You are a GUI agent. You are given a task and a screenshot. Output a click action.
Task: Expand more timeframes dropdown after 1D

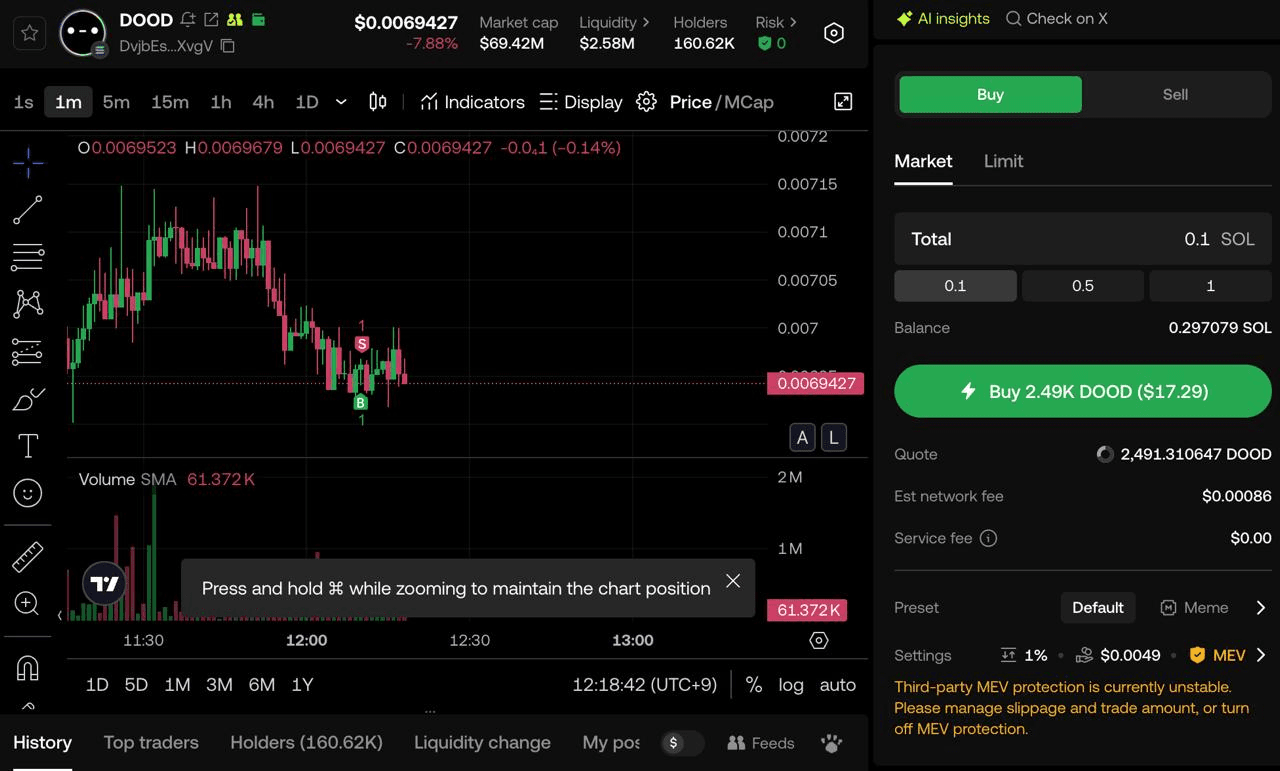[x=341, y=102]
